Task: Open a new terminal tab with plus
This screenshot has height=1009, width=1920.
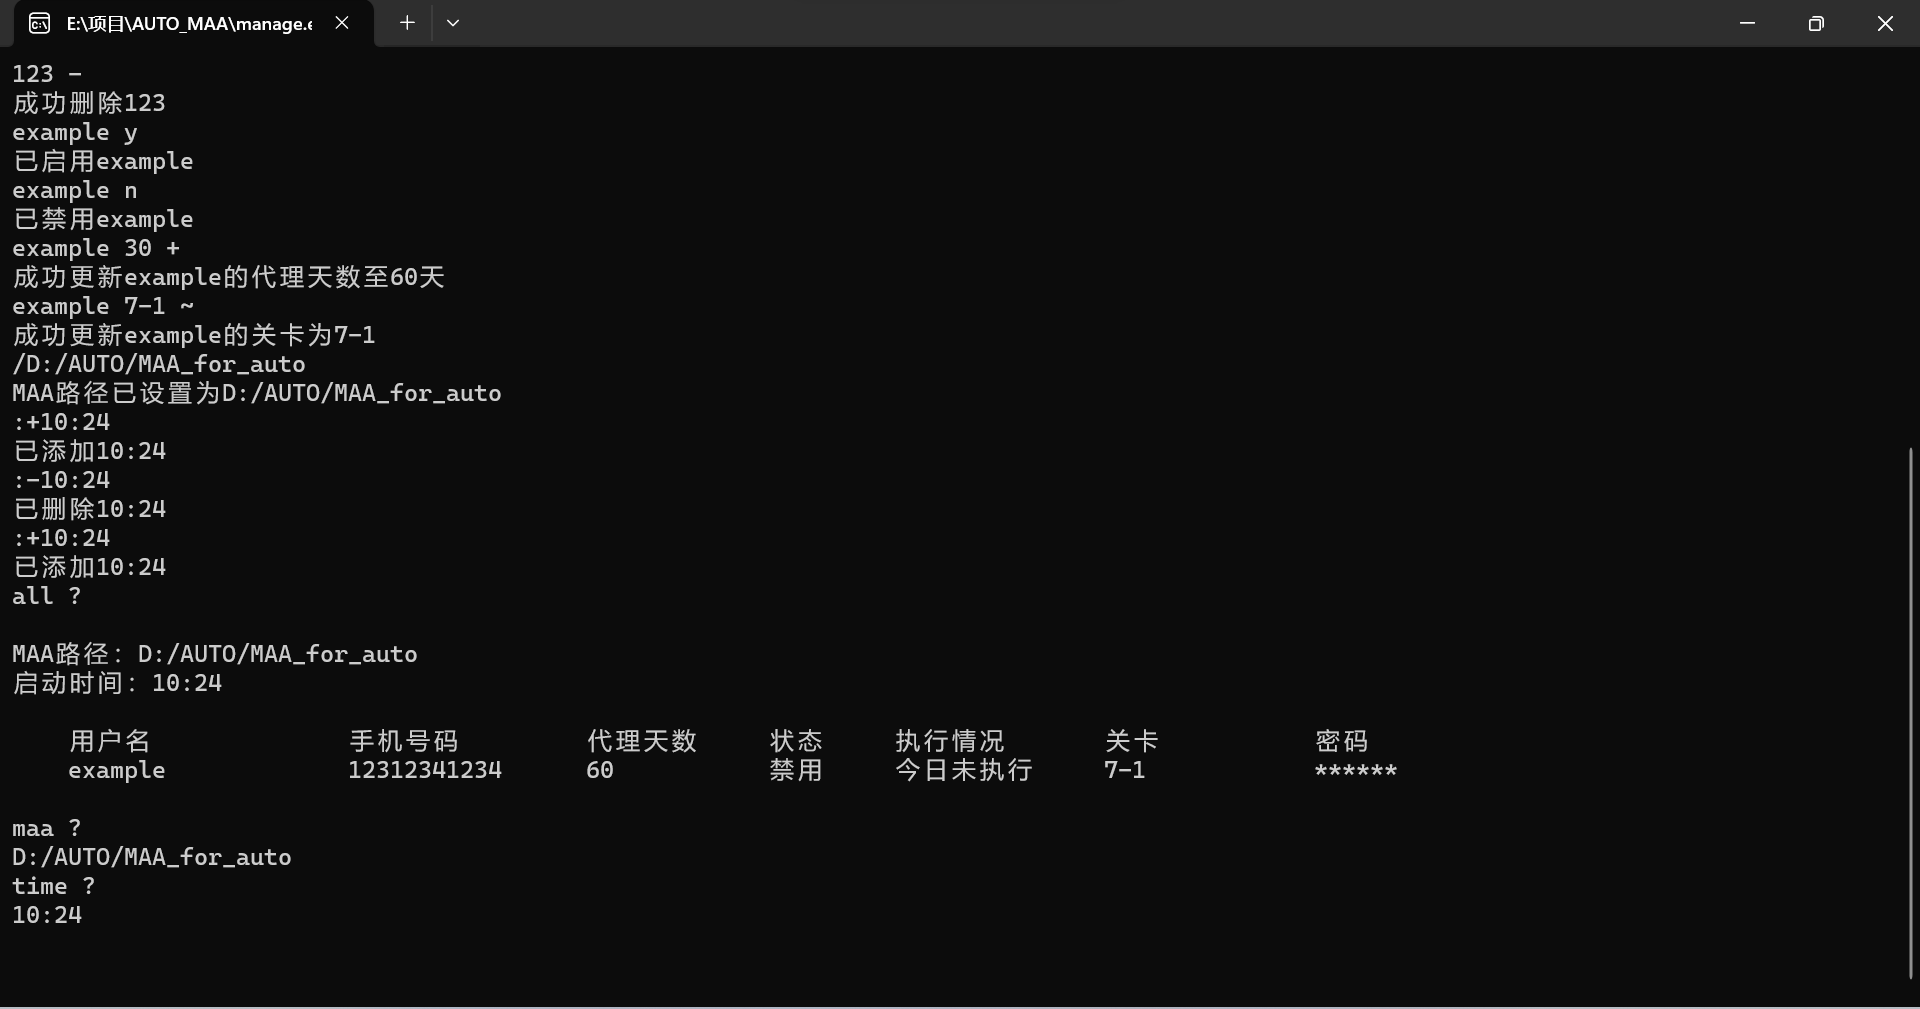Action: (x=407, y=23)
